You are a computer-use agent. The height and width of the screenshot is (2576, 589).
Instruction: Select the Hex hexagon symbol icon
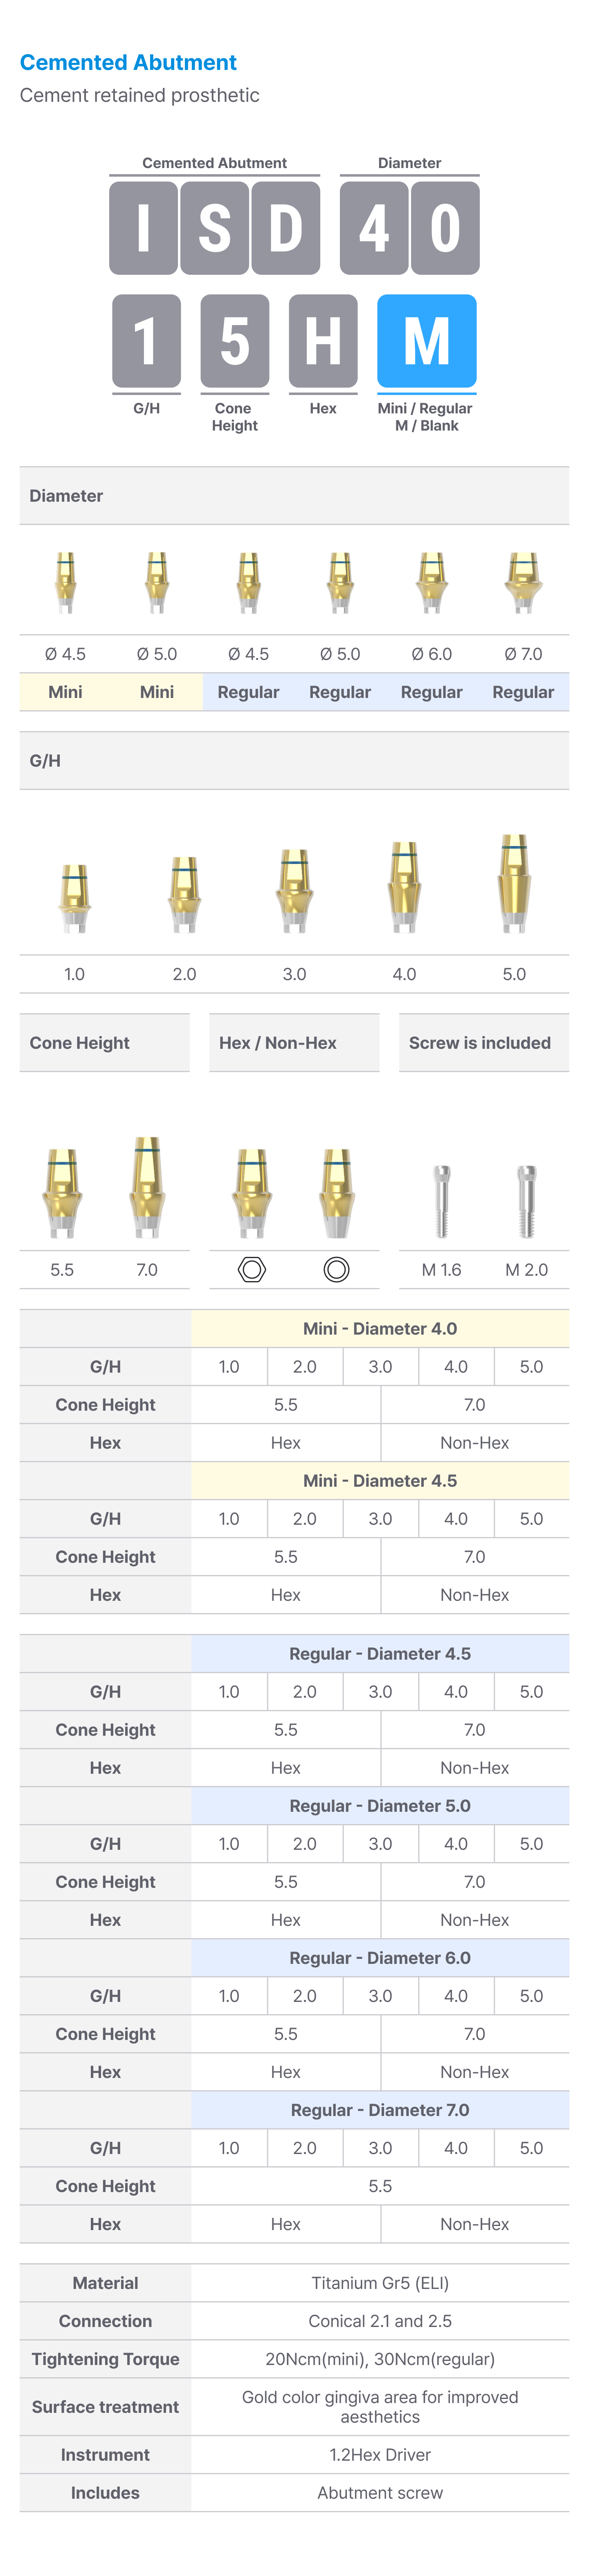[x=252, y=1269]
